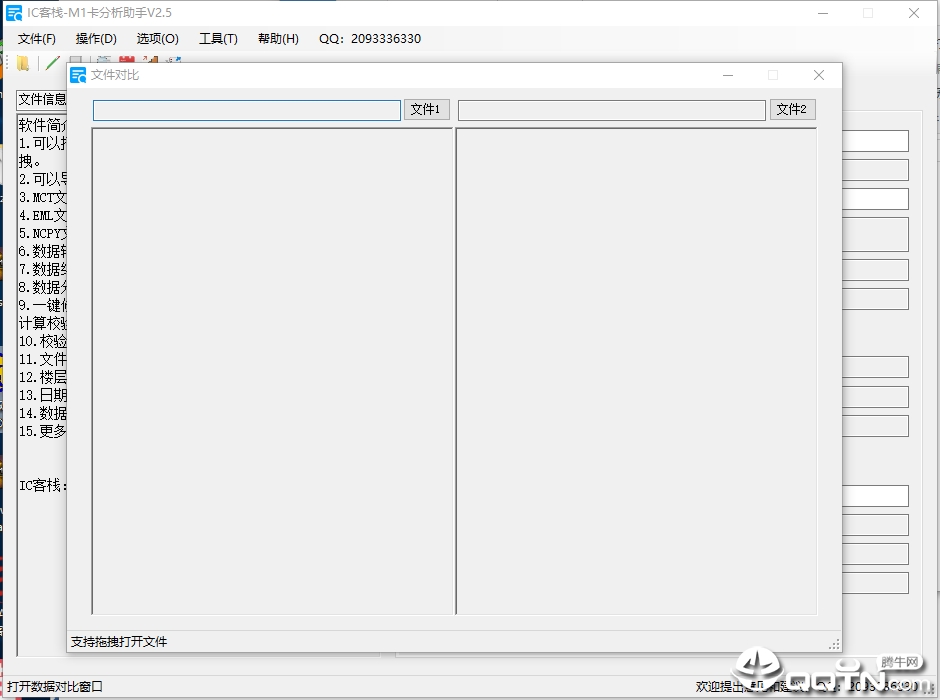Click the '12.楼层' line in main window

click(43, 377)
